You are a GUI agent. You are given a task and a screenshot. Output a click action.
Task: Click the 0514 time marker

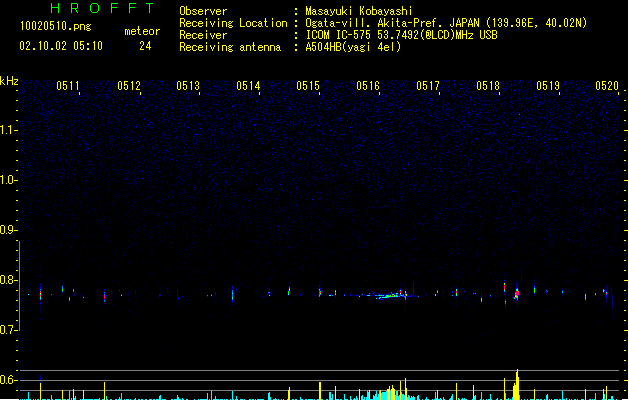coord(248,85)
